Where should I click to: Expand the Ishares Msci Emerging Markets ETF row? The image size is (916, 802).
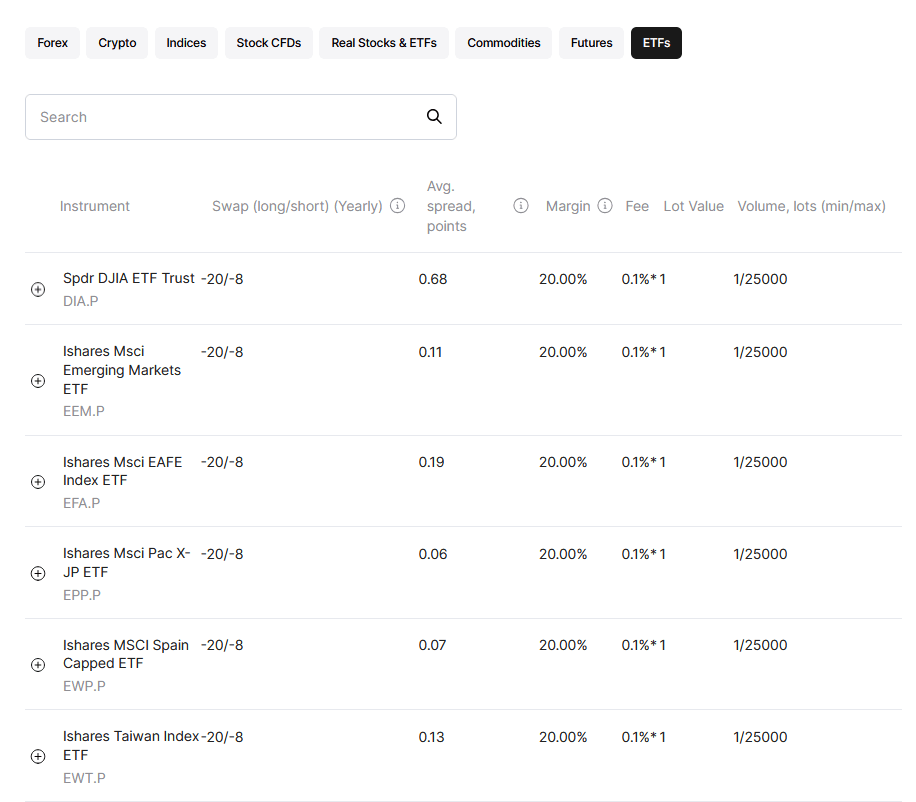tap(37, 381)
